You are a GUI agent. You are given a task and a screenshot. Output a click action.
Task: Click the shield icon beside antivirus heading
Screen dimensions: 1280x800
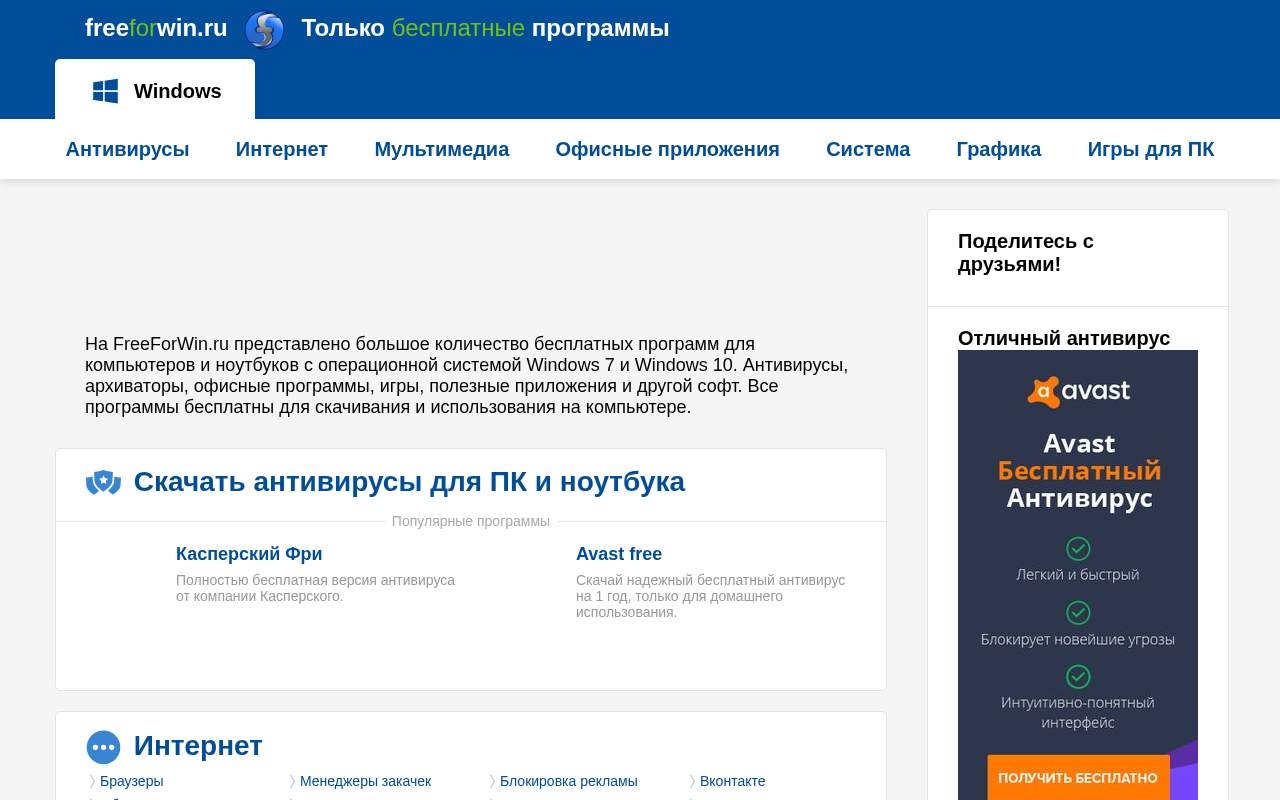[x=103, y=482]
